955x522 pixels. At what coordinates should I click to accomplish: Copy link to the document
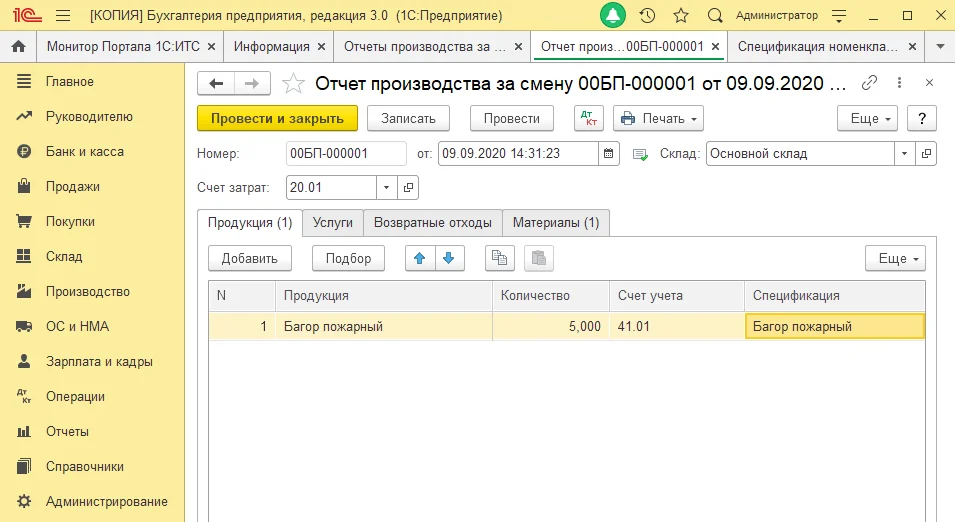tap(869, 83)
